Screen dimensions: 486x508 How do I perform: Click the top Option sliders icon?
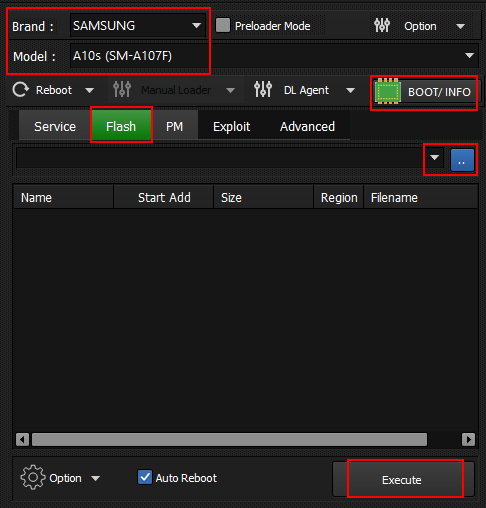tap(382, 25)
